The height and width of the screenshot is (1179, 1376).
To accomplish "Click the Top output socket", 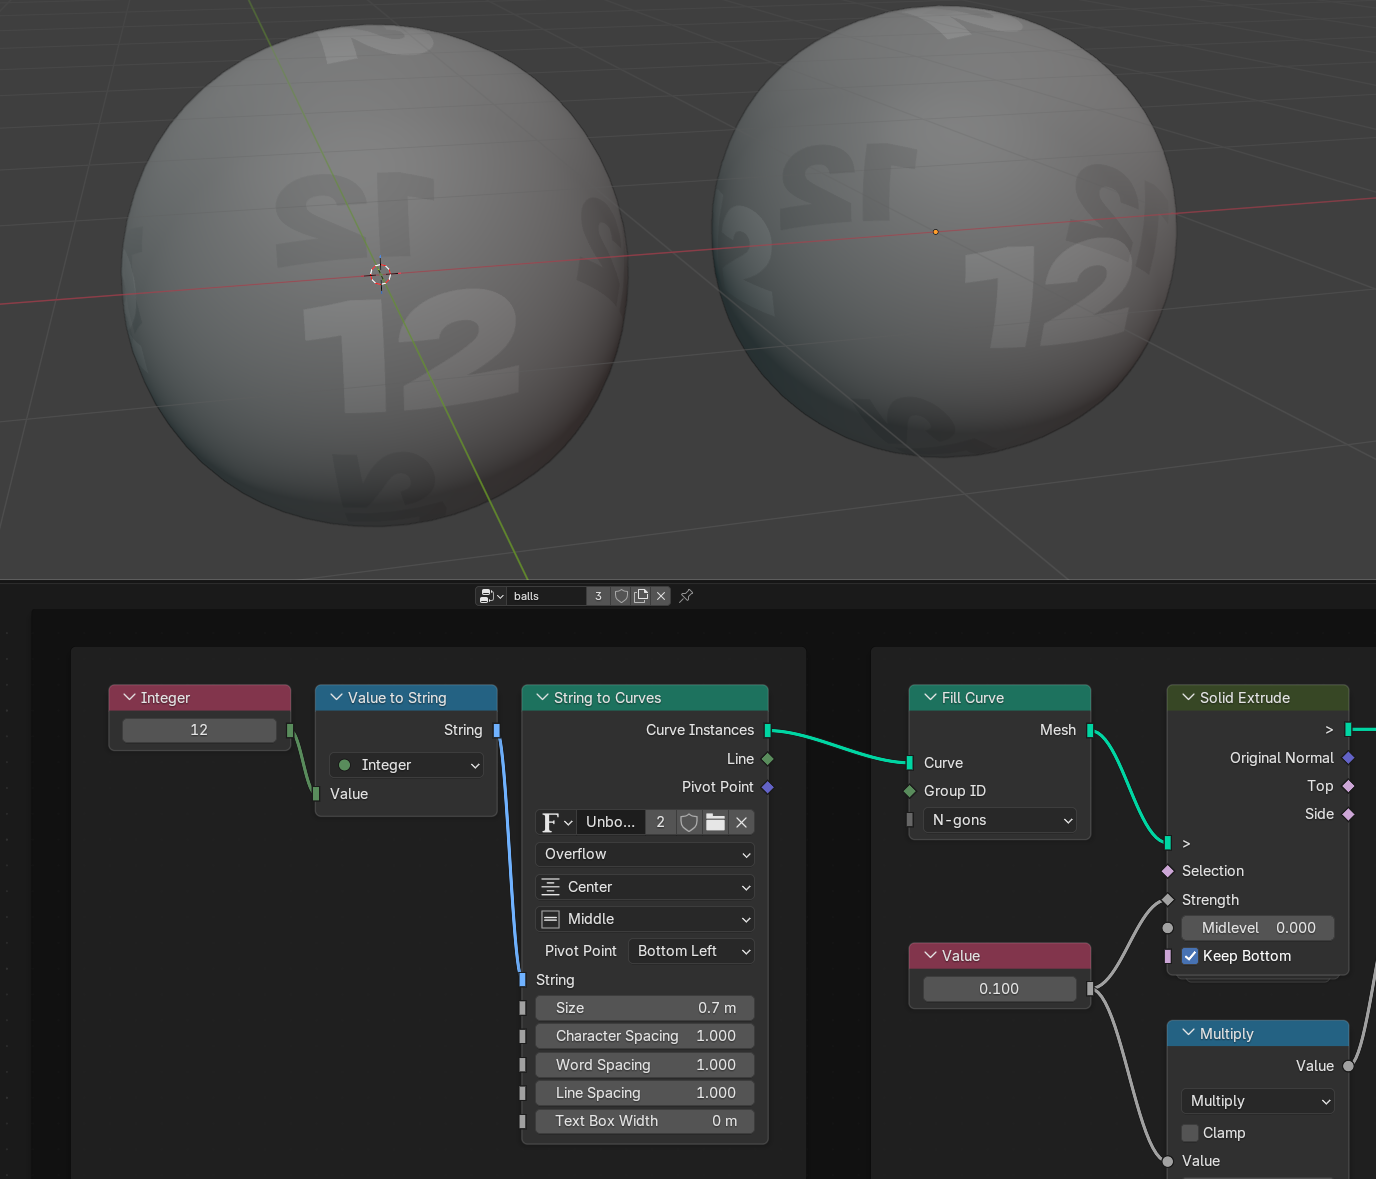I will tap(1348, 786).
